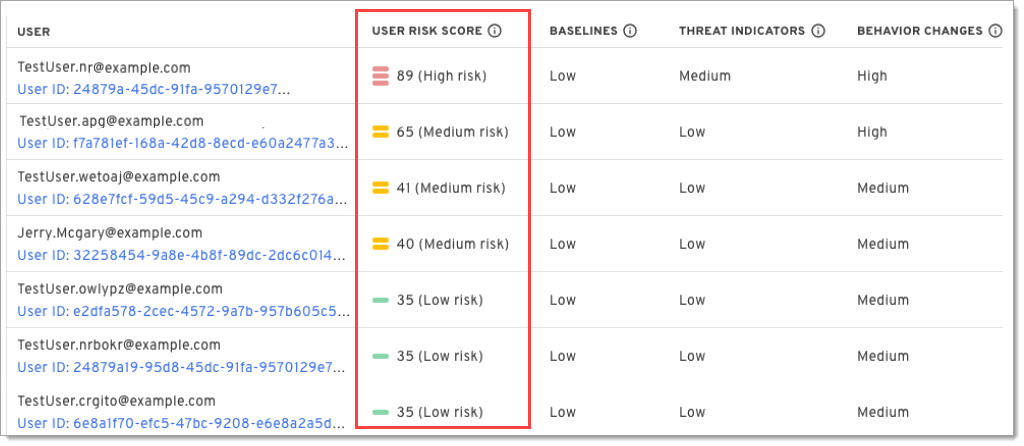Click yellow risk icon for score 40
The width and height of the screenshot is (1024, 446).
(380, 244)
